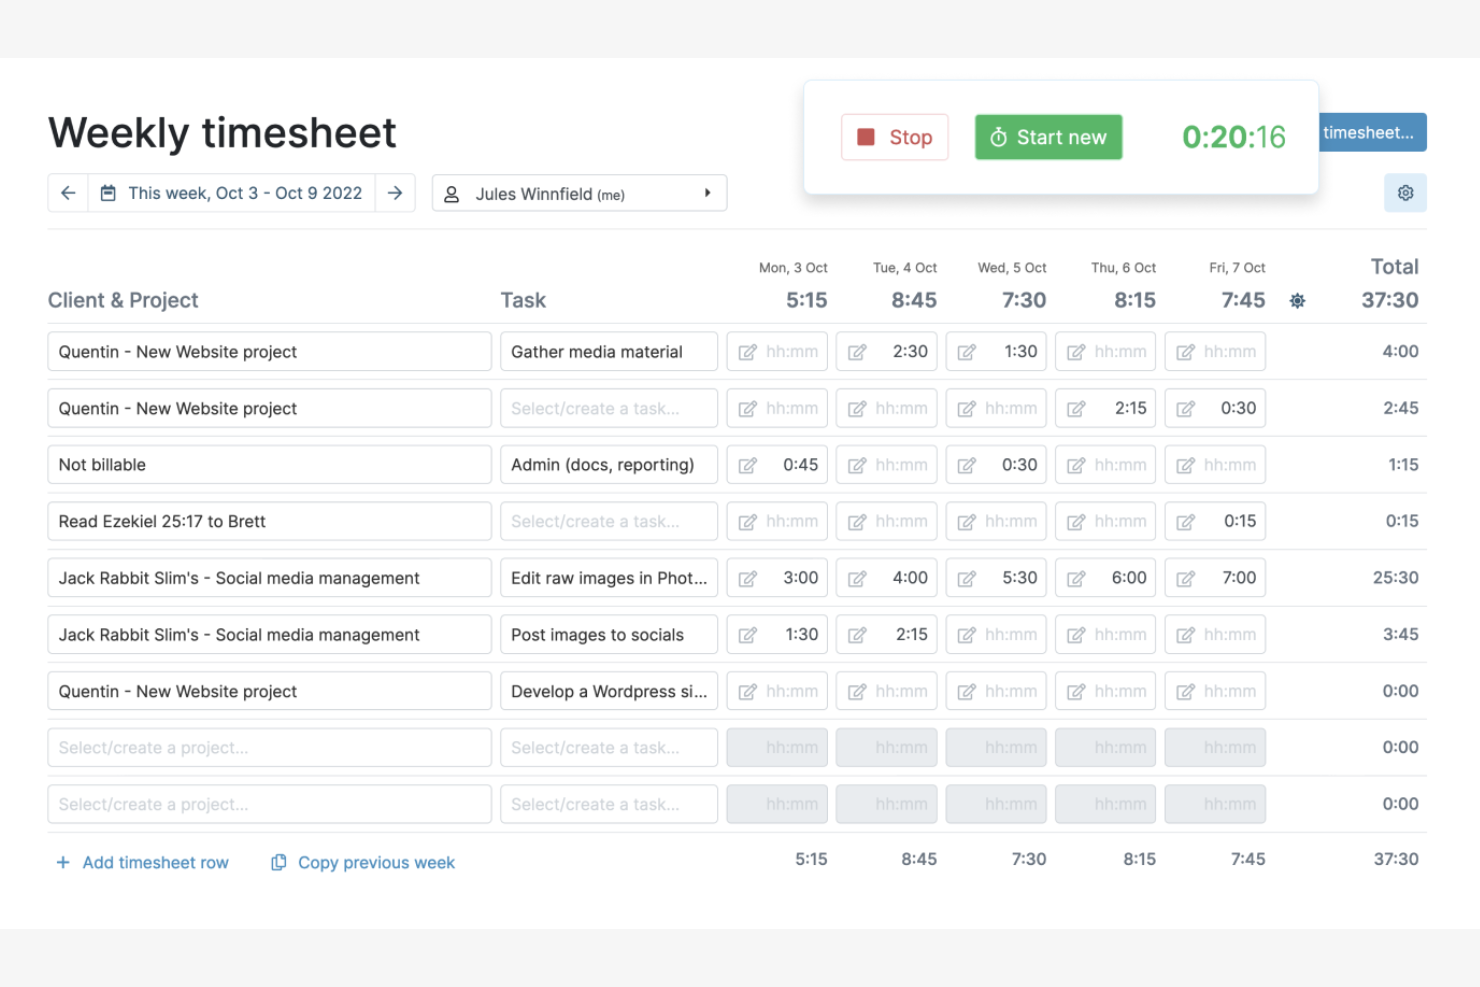Start a new timer

tap(1048, 137)
